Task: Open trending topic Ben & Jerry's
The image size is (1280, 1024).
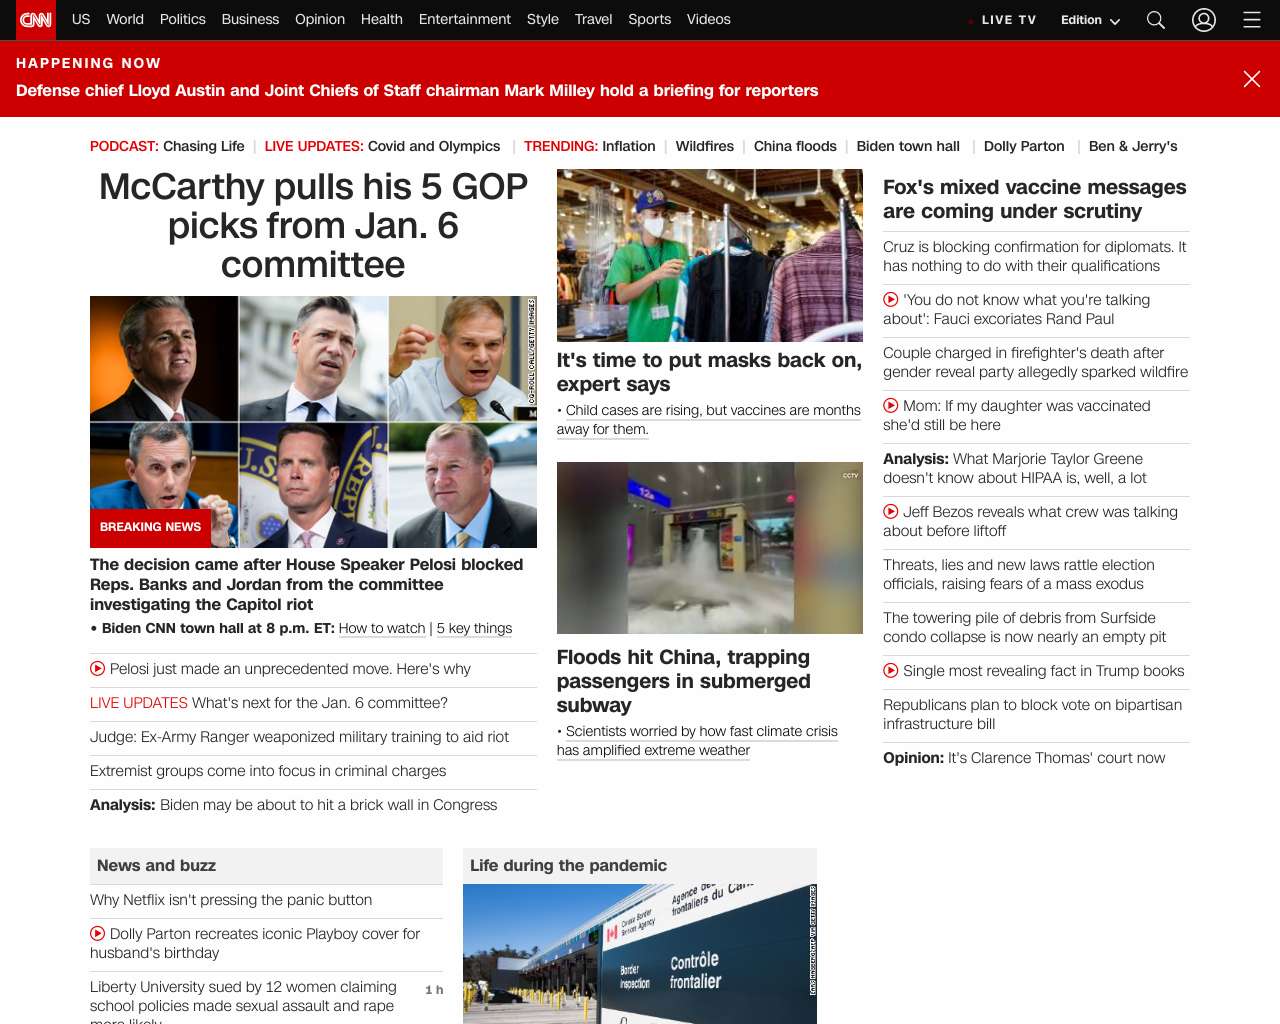Action: click(x=1133, y=146)
